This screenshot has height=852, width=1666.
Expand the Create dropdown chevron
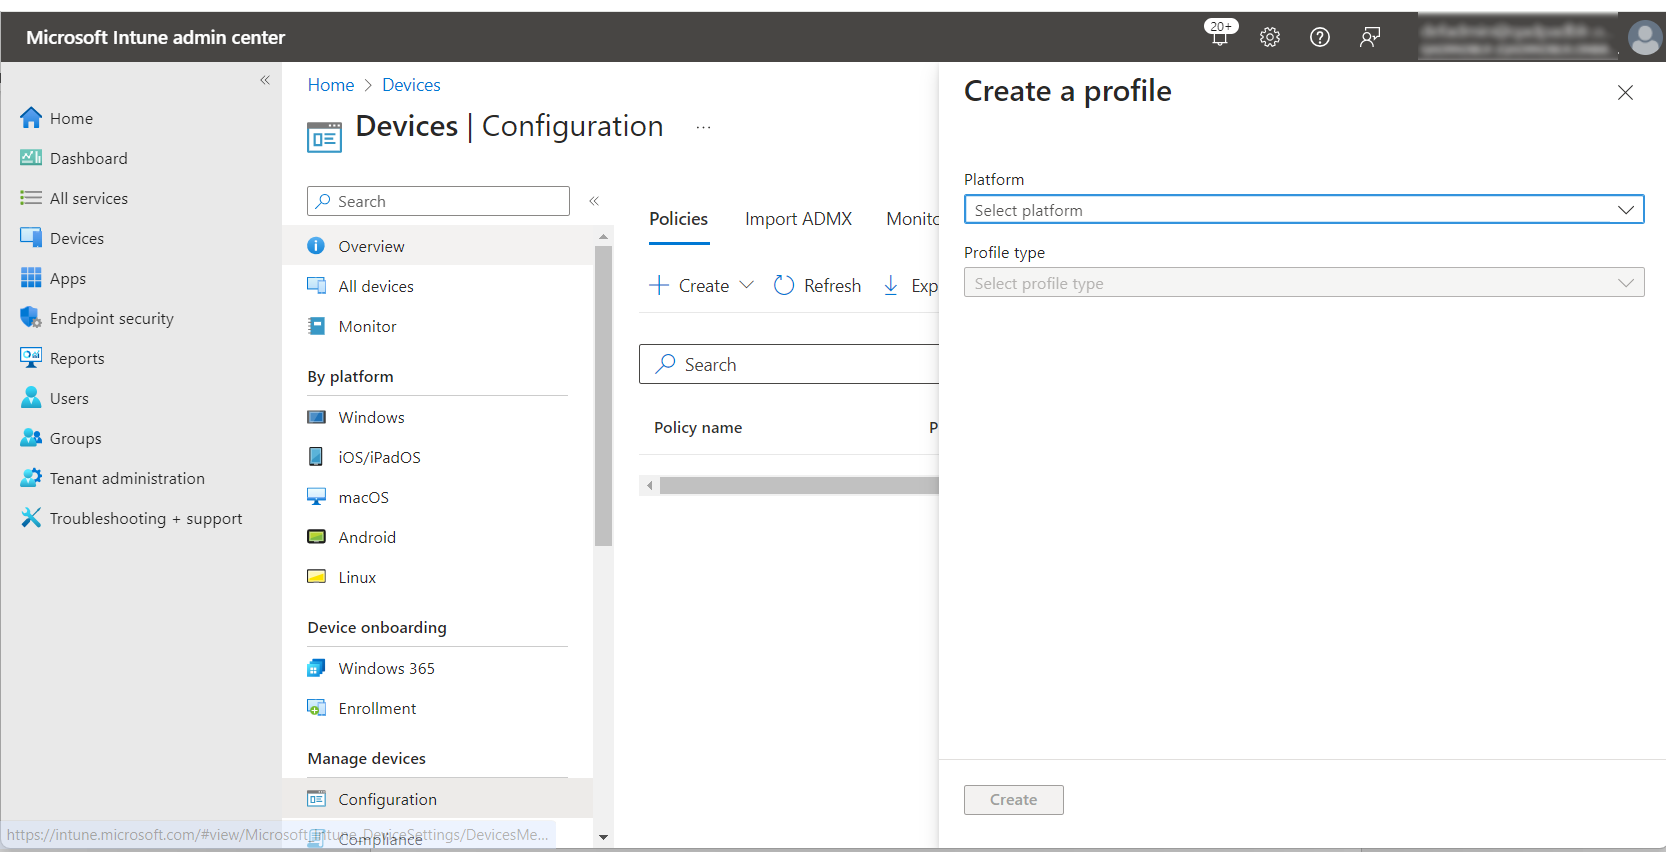click(x=746, y=285)
